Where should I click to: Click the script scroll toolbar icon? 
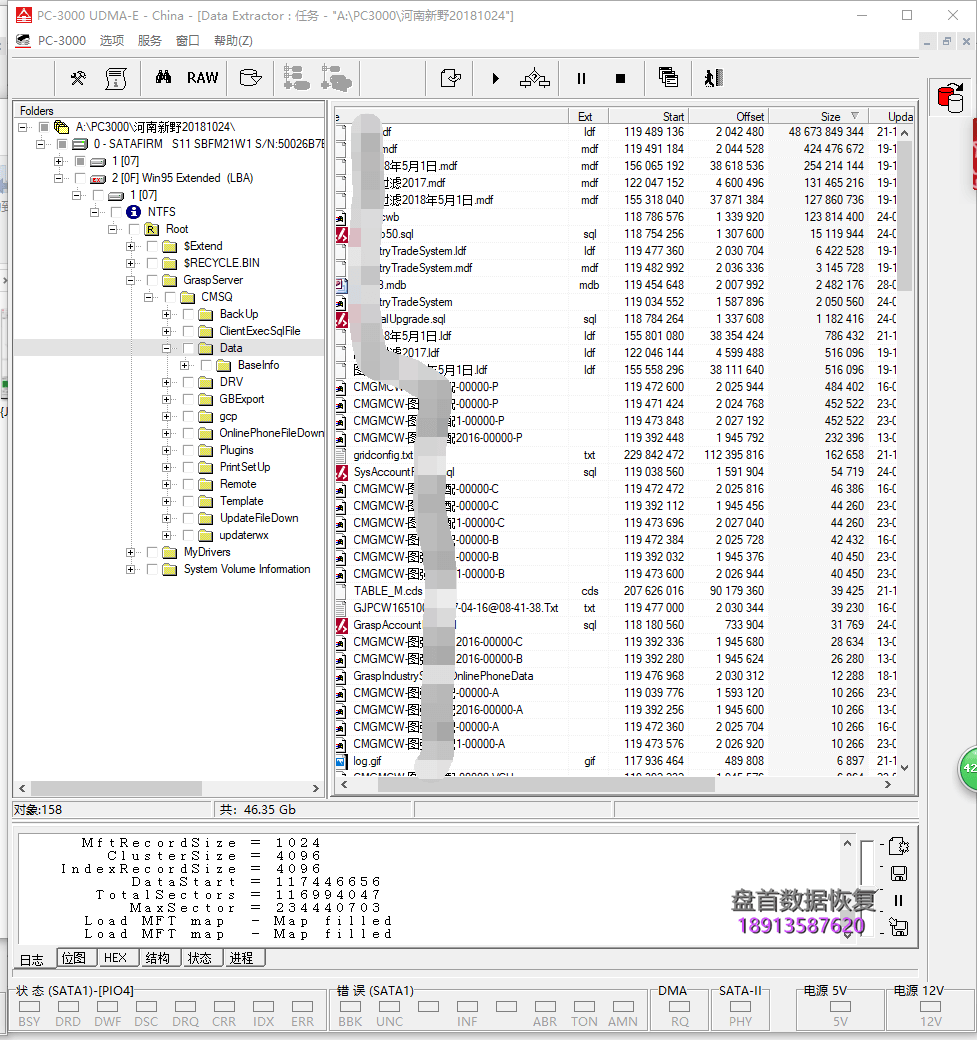[x=116, y=78]
